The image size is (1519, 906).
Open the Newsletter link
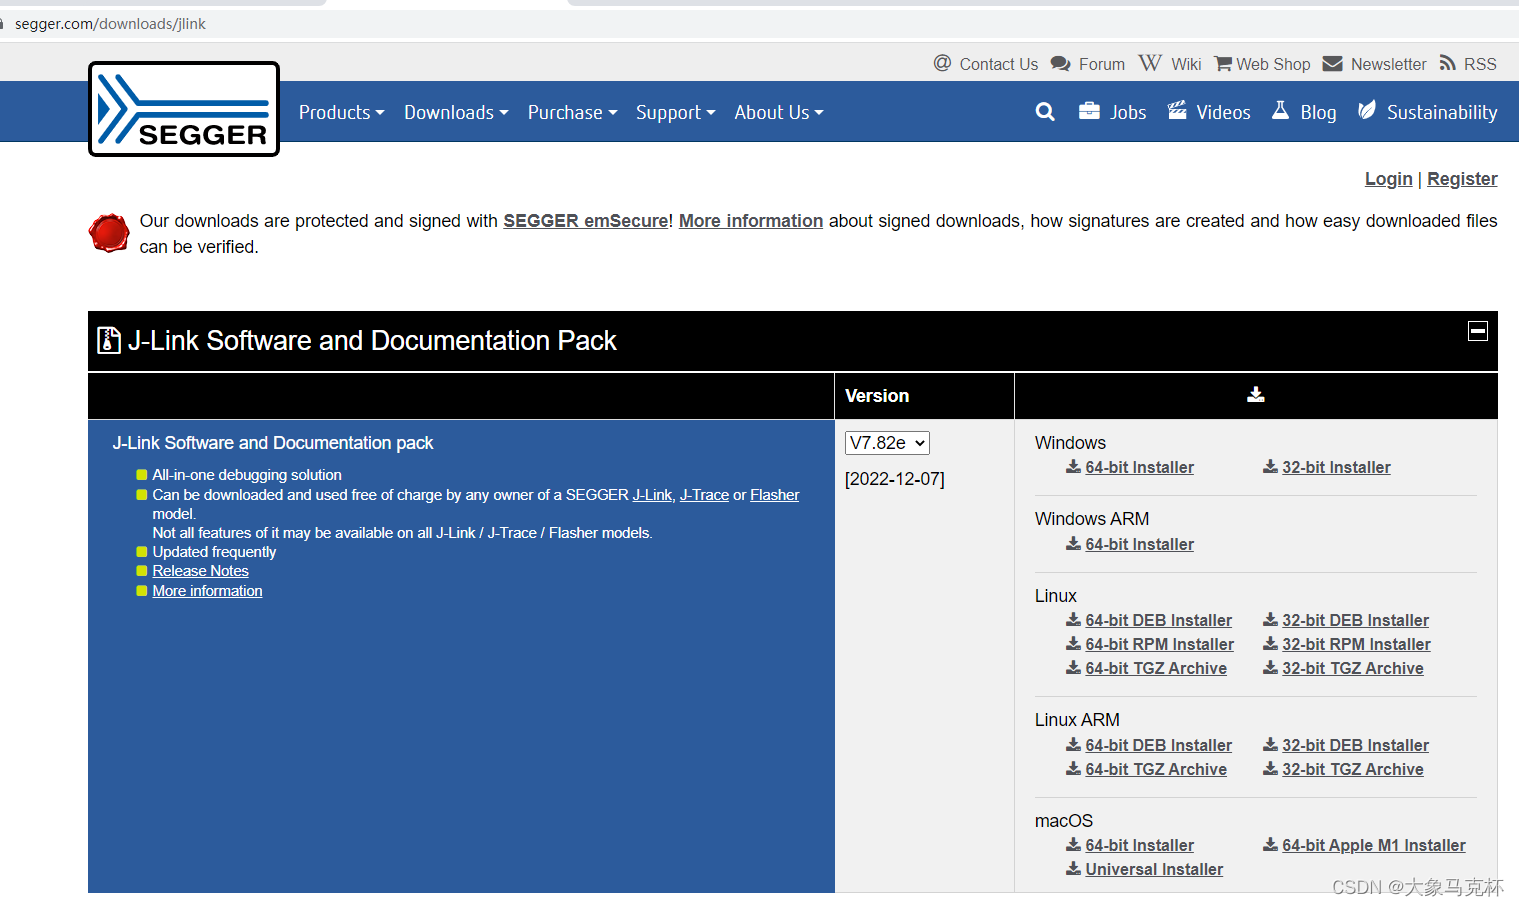coord(1388,64)
